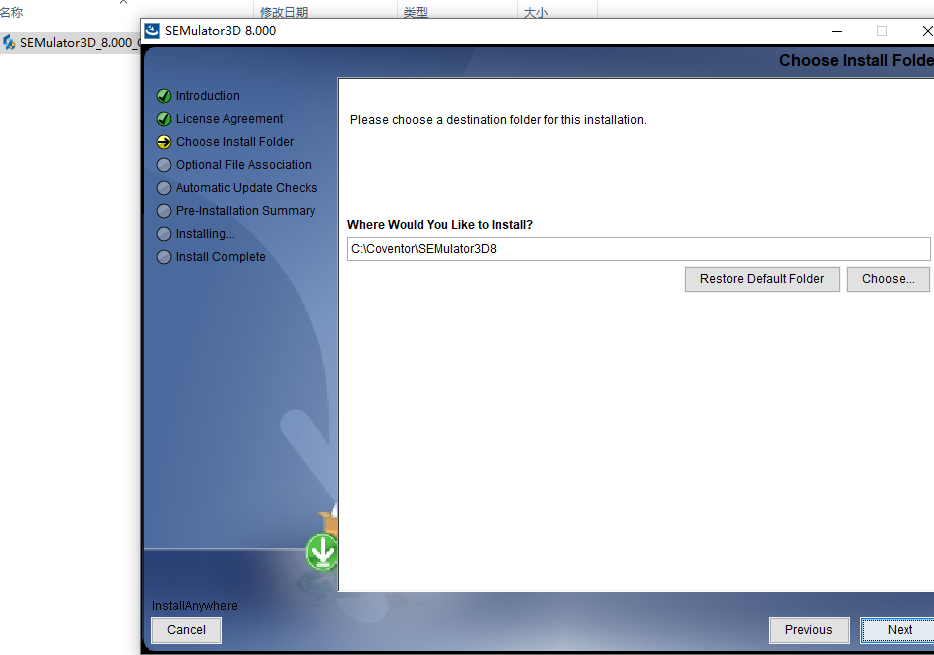Click the gray circle beside Install Complete
This screenshot has height=655, width=934.
tap(164, 257)
